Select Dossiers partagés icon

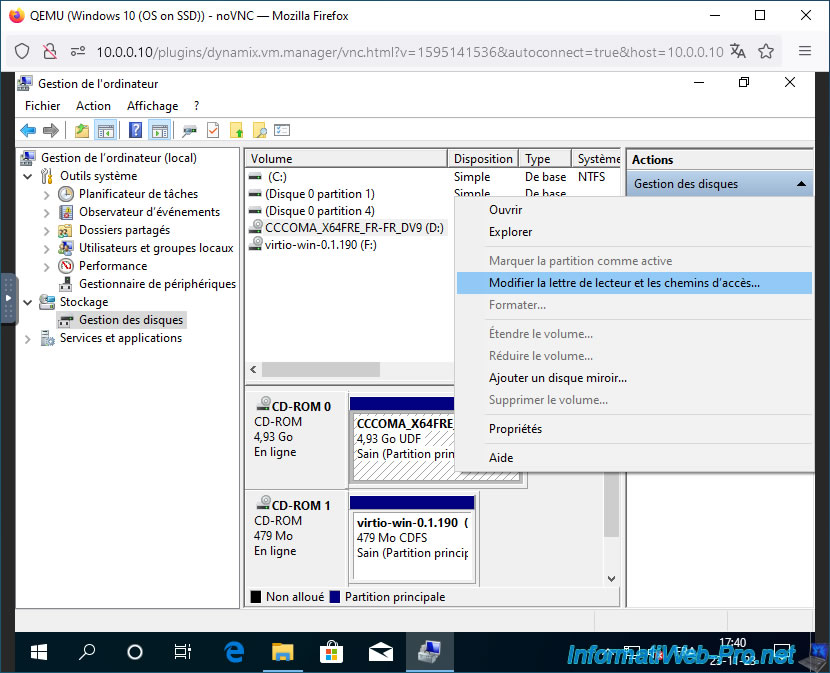click(x=65, y=230)
